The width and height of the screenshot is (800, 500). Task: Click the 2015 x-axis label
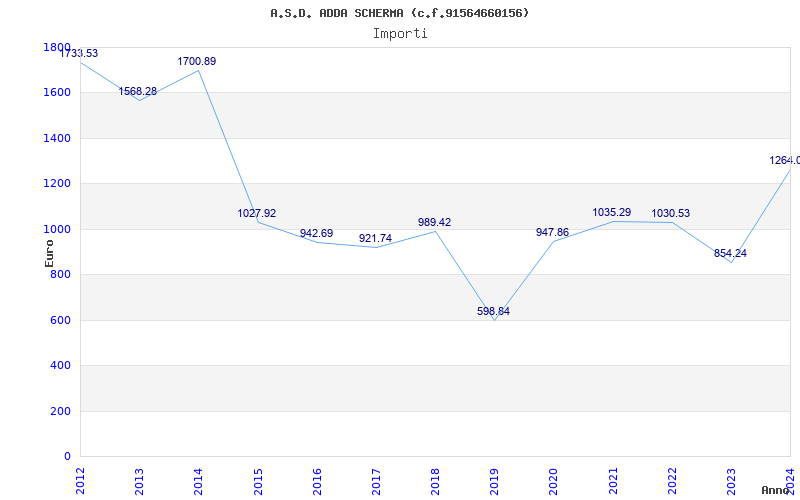258,481
